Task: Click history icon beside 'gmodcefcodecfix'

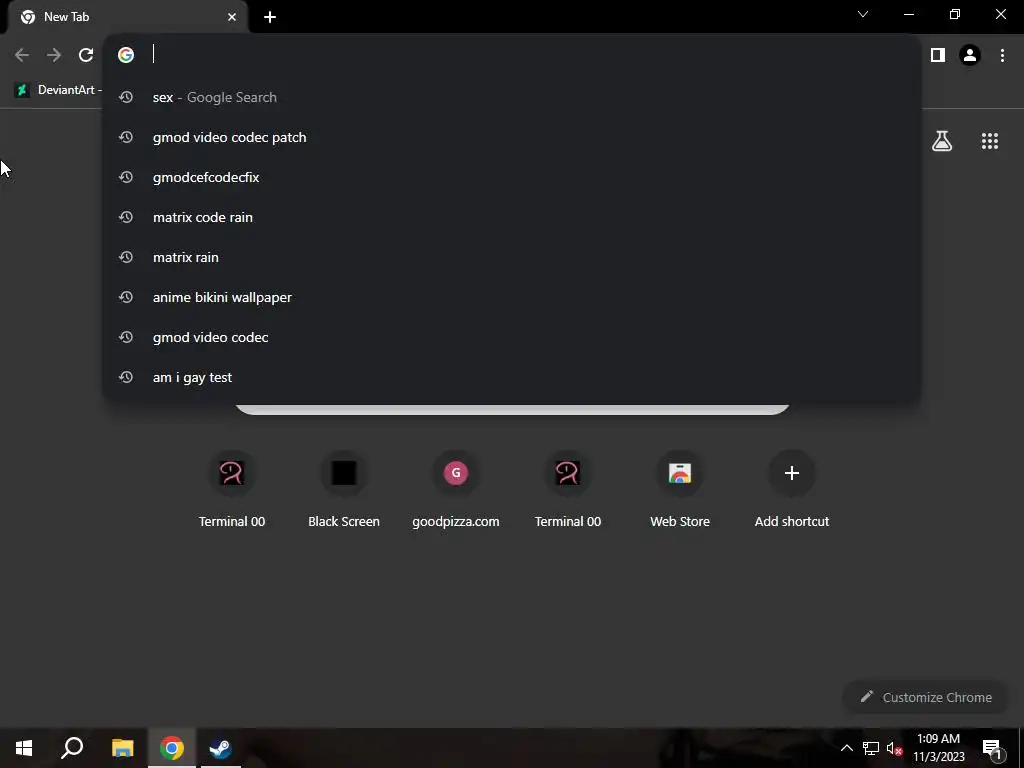Action: pyautogui.click(x=126, y=177)
